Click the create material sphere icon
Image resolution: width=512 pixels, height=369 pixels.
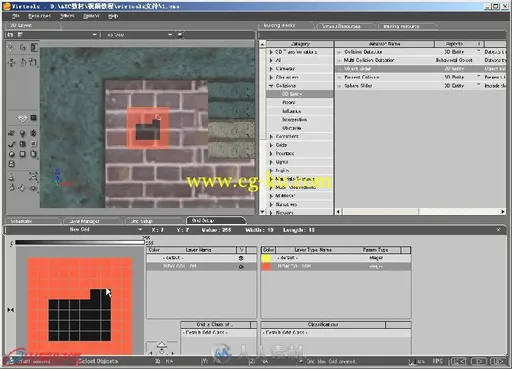[x=12, y=154]
